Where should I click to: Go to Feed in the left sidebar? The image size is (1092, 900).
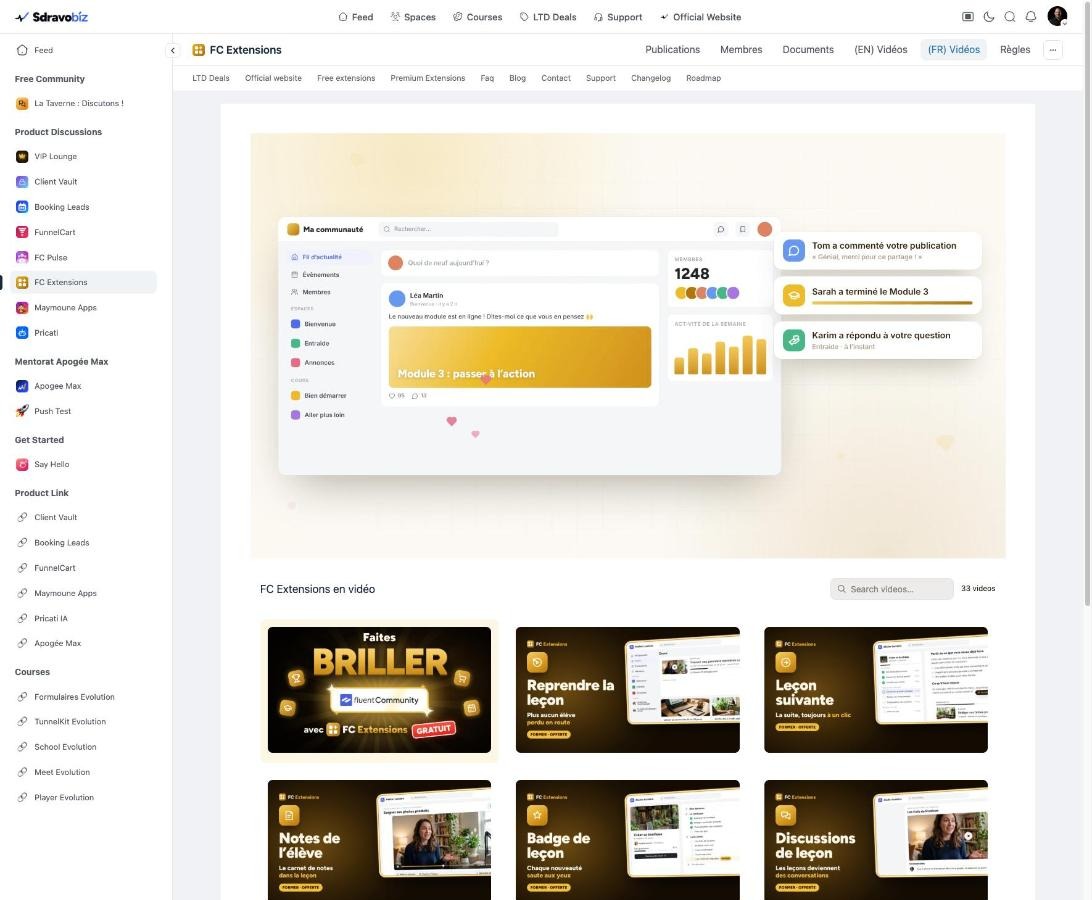[x=43, y=50]
